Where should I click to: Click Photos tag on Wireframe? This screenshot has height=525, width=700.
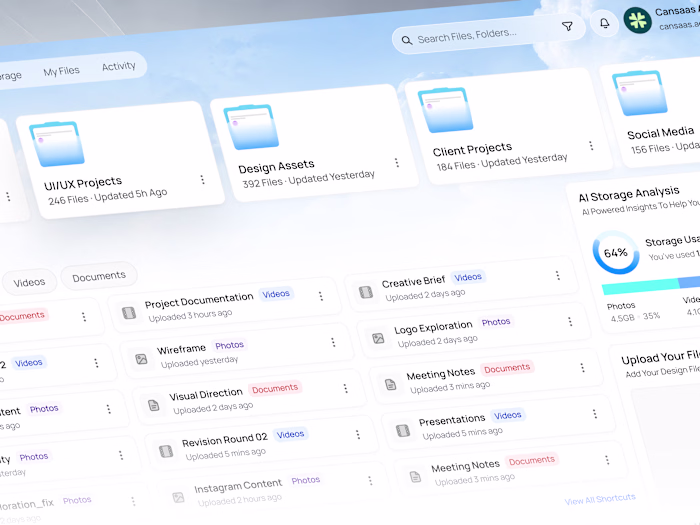click(x=229, y=346)
